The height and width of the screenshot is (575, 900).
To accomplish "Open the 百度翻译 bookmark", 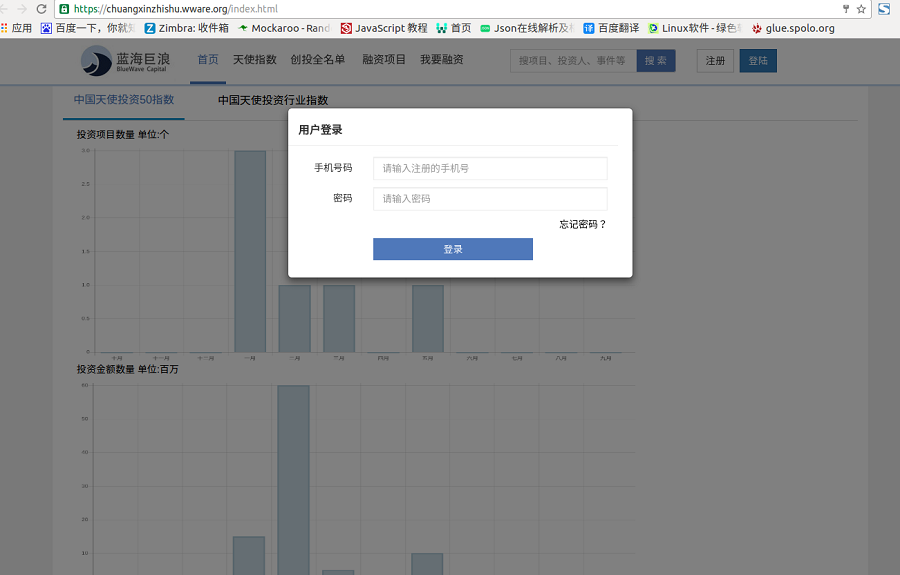I will point(610,28).
